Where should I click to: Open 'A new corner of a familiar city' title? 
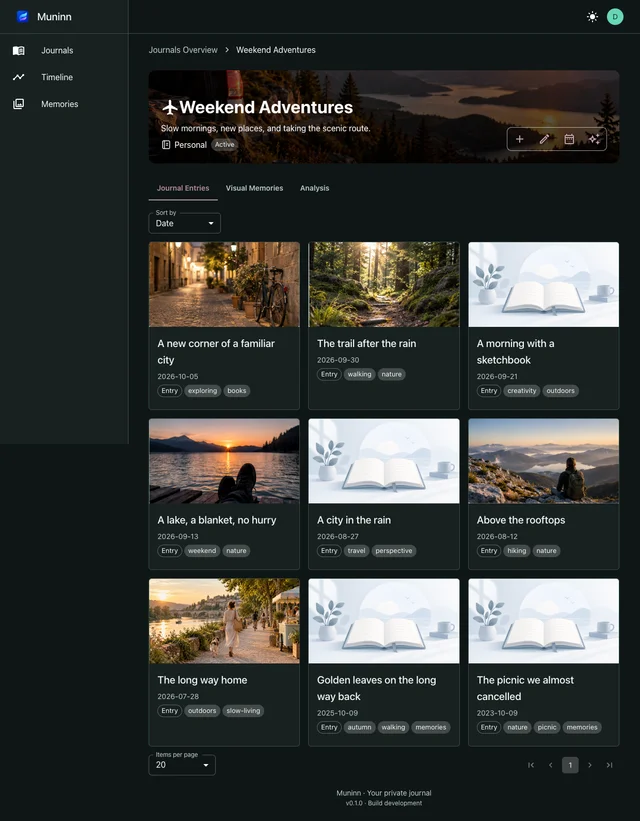click(216, 352)
